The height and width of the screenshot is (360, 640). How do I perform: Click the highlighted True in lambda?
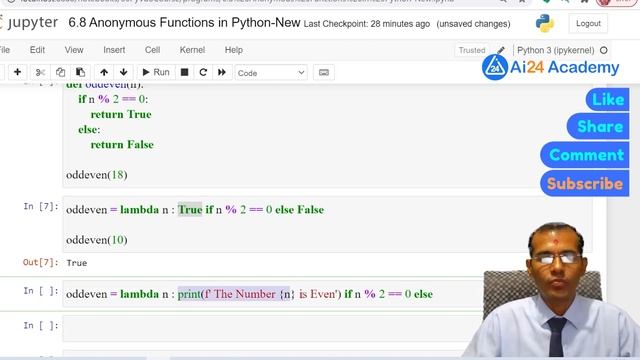(x=190, y=209)
